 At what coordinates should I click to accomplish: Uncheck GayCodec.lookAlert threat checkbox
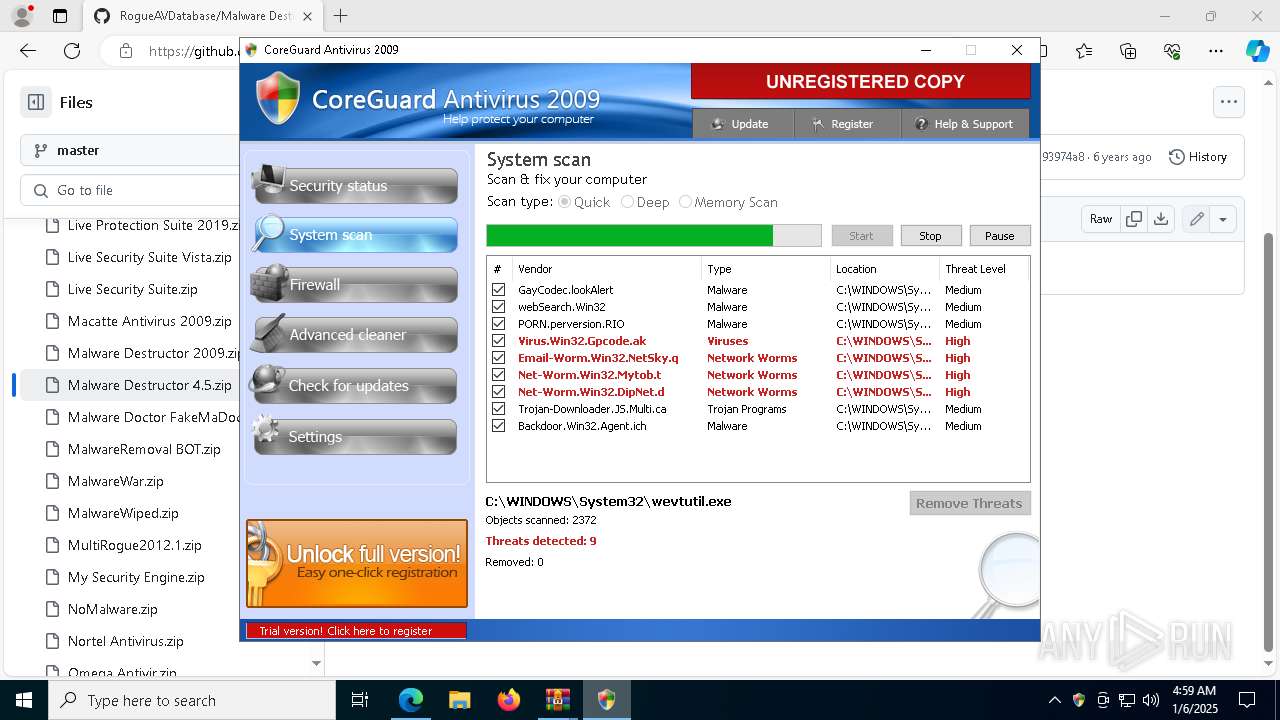(498, 290)
